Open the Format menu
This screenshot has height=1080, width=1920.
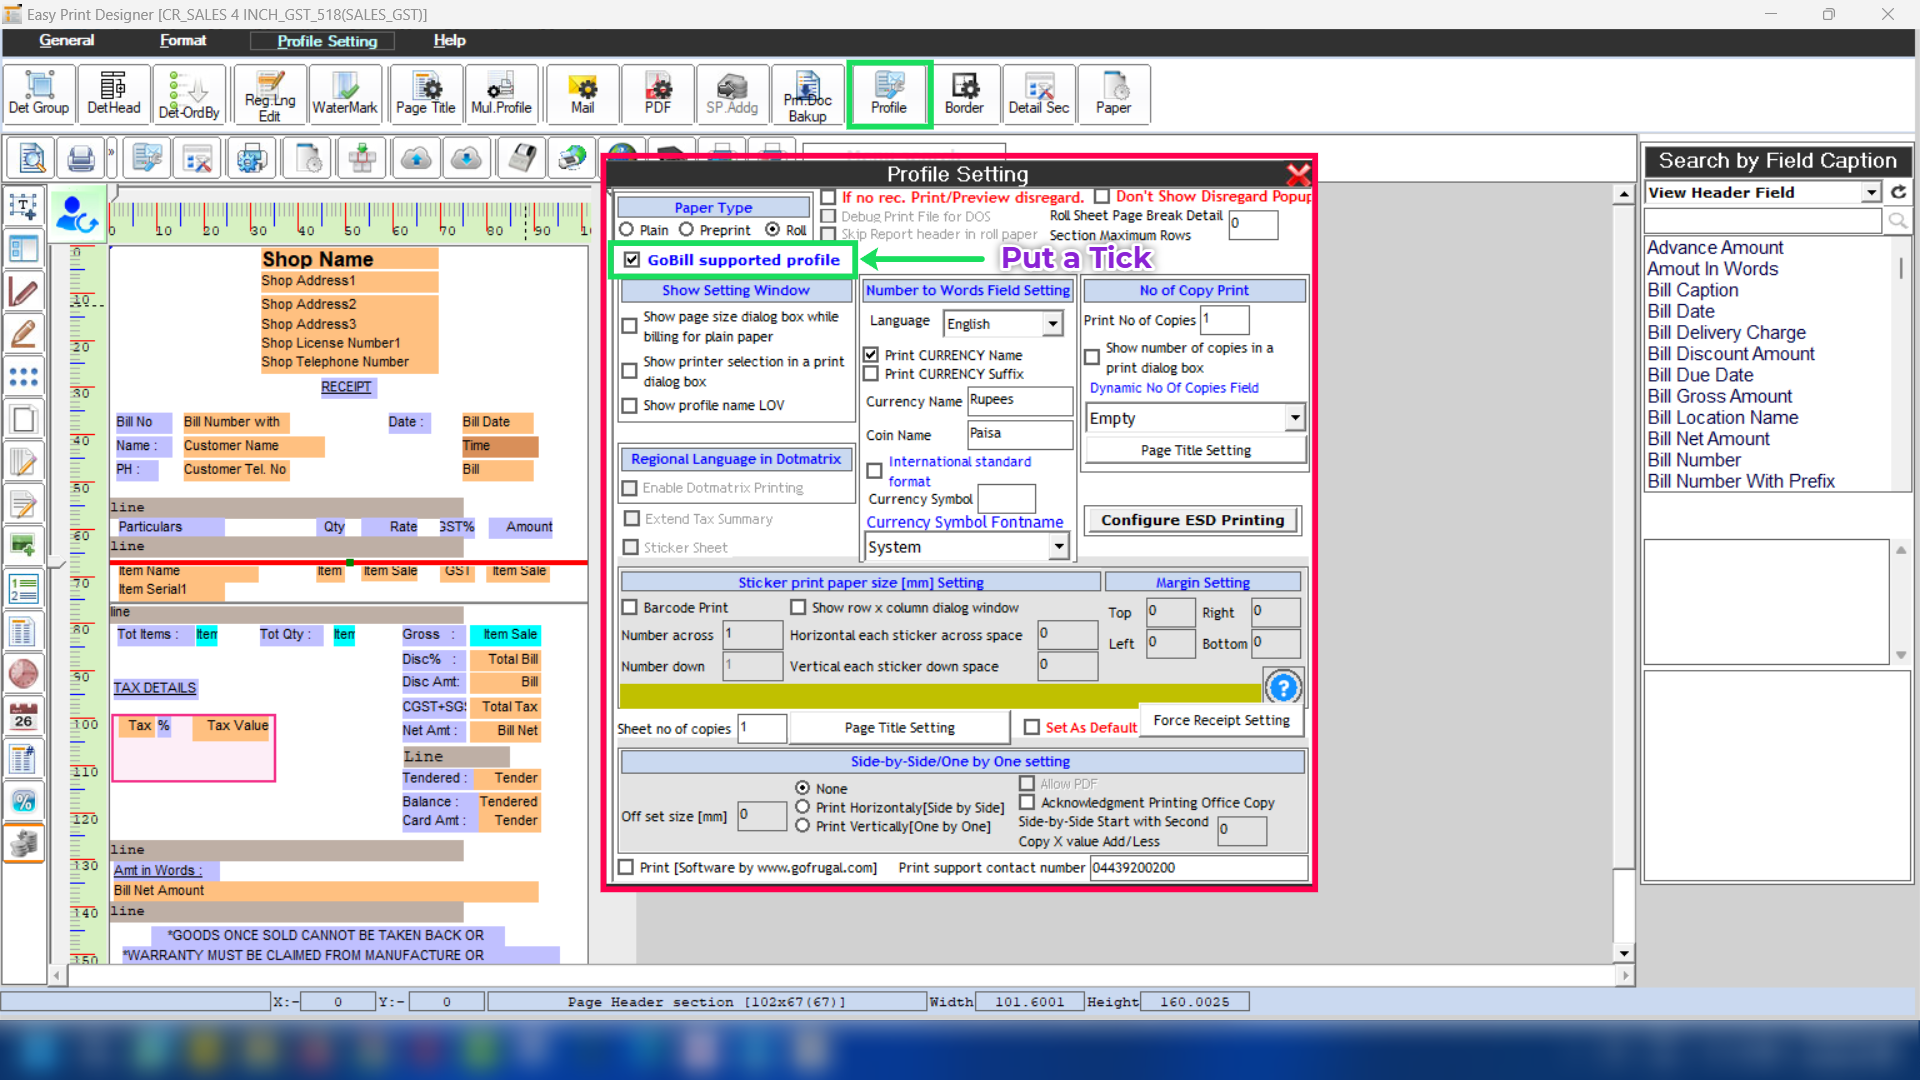pyautogui.click(x=183, y=41)
